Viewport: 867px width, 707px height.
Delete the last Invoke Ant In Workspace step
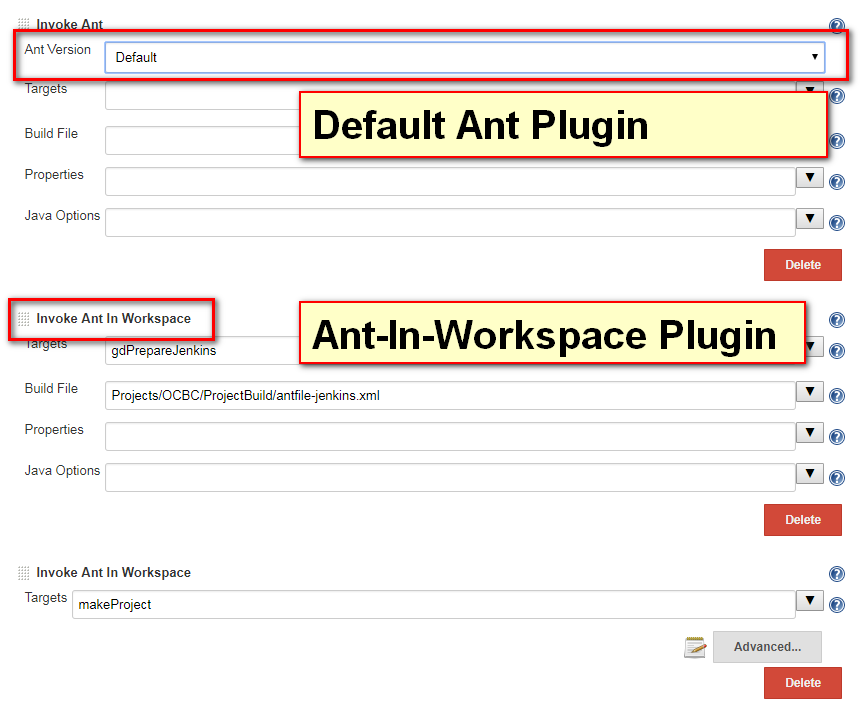(803, 682)
